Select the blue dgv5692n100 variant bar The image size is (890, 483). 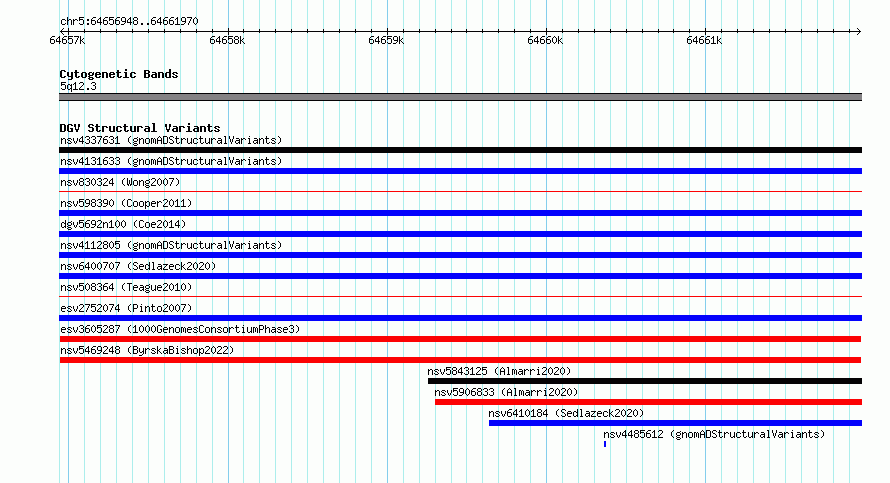pyautogui.click(x=460, y=234)
